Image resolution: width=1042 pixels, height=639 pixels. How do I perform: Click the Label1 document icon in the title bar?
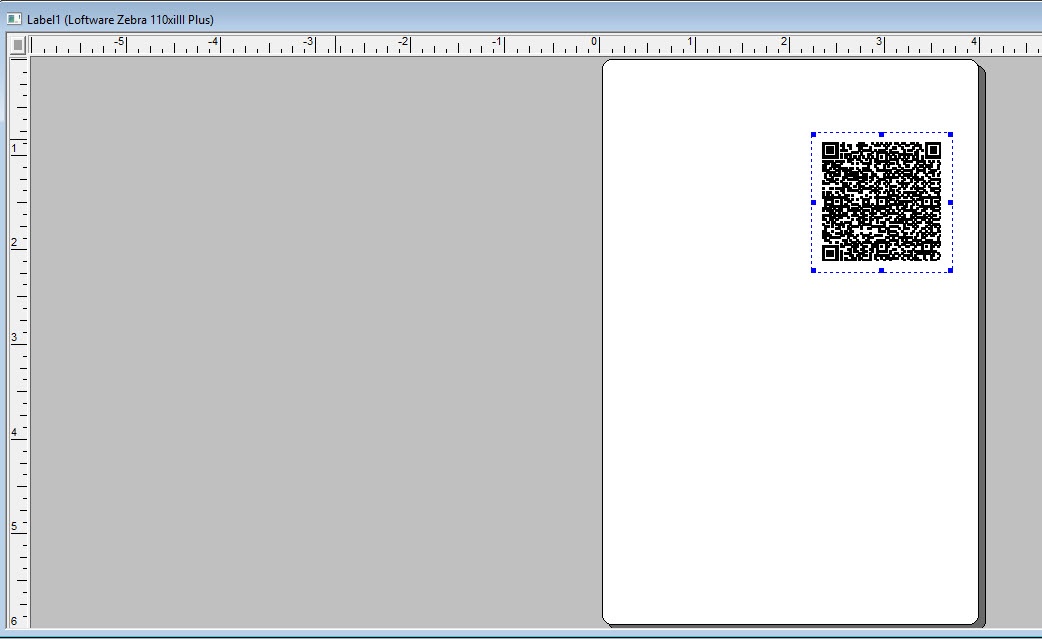(x=14, y=19)
